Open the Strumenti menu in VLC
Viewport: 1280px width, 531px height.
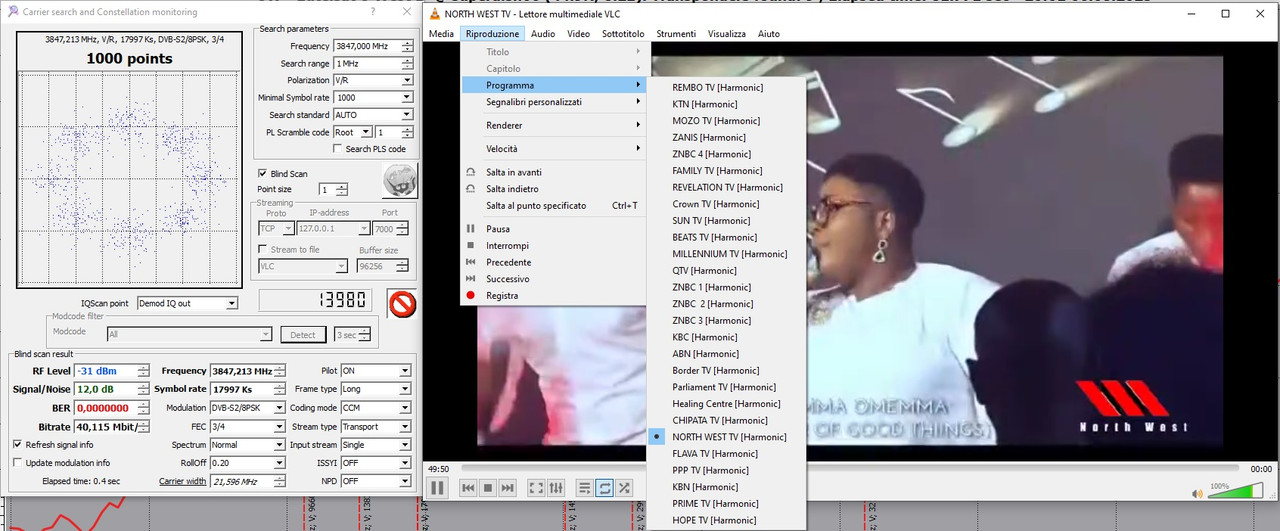[x=676, y=33]
